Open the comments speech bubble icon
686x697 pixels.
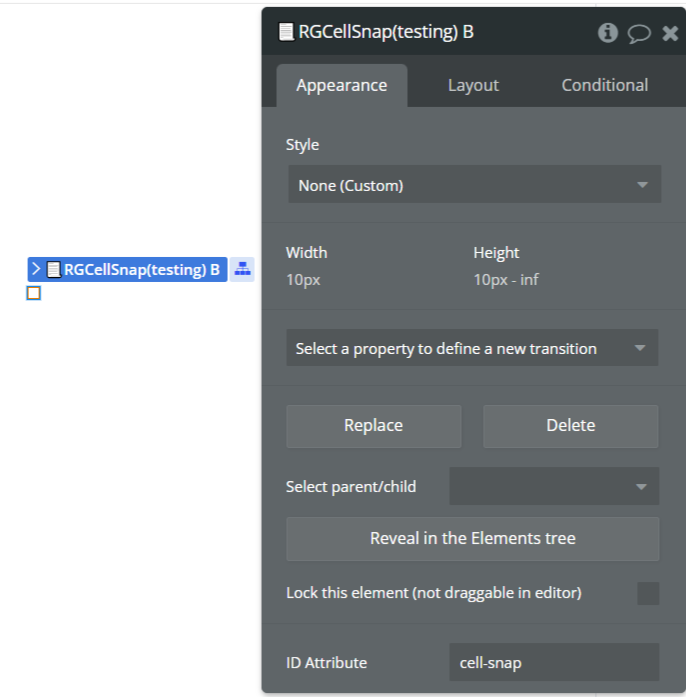click(639, 33)
